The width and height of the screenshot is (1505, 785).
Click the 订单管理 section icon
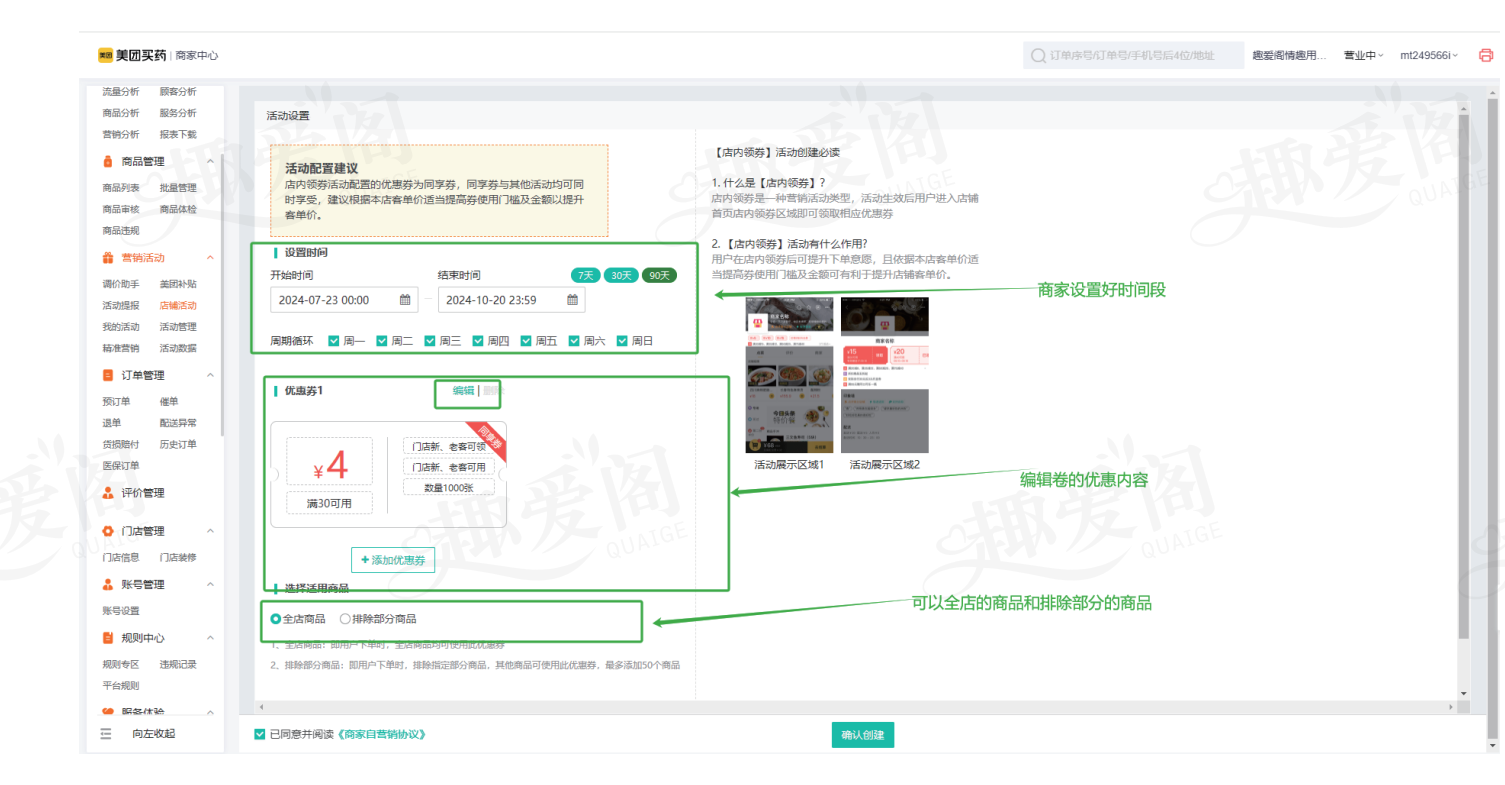[108, 375]
